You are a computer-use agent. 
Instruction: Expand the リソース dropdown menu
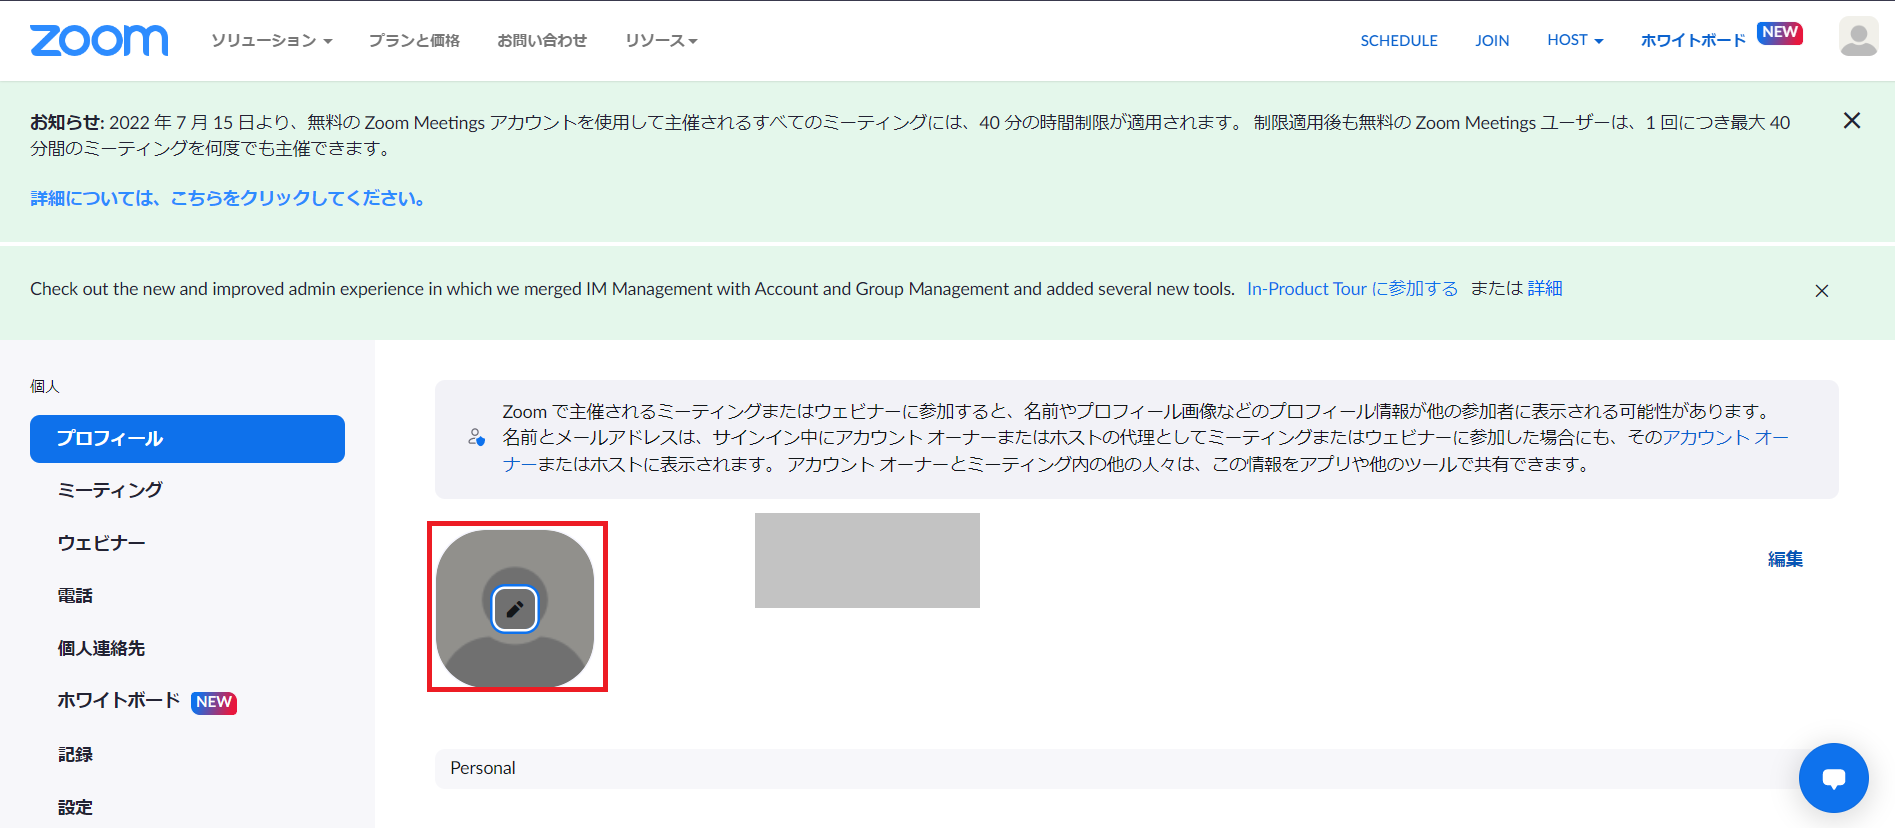tap(661, 41)
